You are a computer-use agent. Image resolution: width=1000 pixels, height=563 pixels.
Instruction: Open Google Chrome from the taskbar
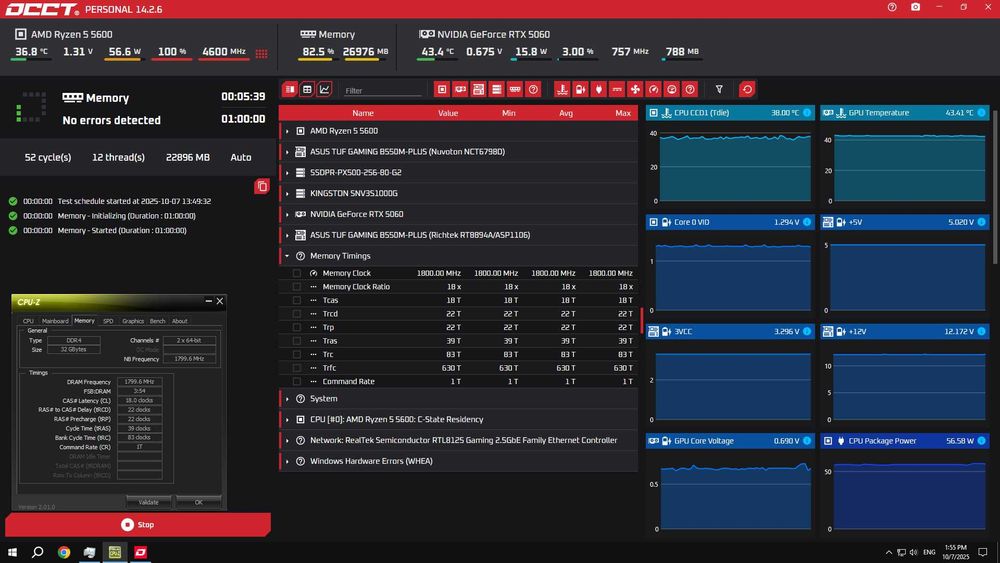(64, 552)
